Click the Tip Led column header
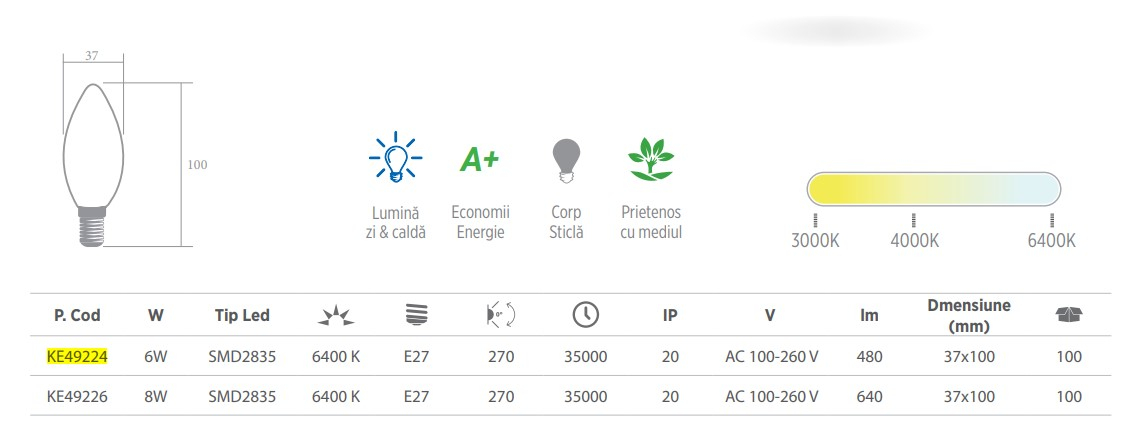Viewport: 1146px width, 440px height. 242,316
